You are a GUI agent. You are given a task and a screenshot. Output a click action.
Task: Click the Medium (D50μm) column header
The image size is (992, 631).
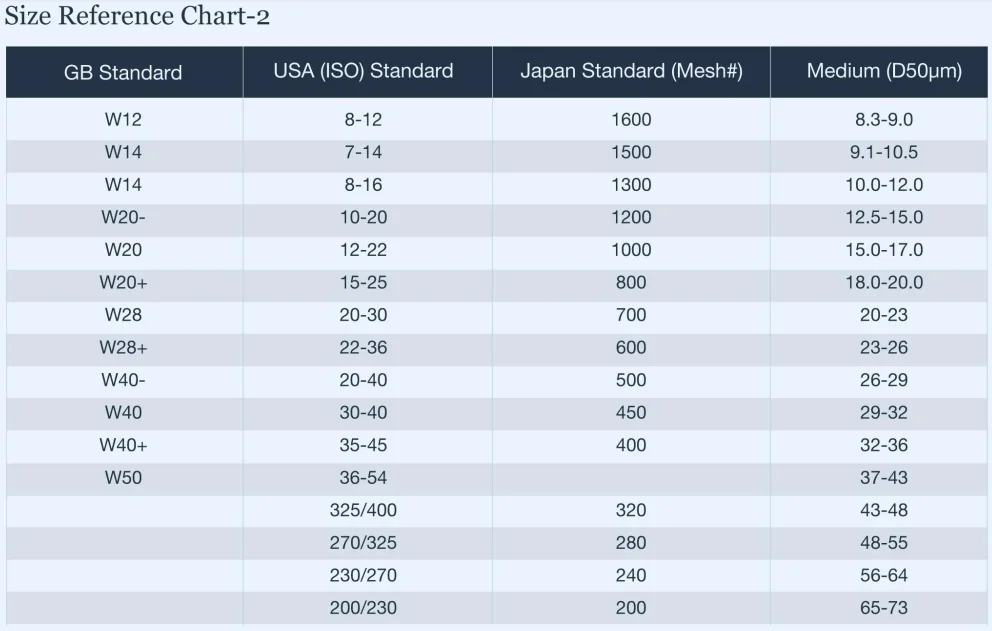click(x=884, y=71)
